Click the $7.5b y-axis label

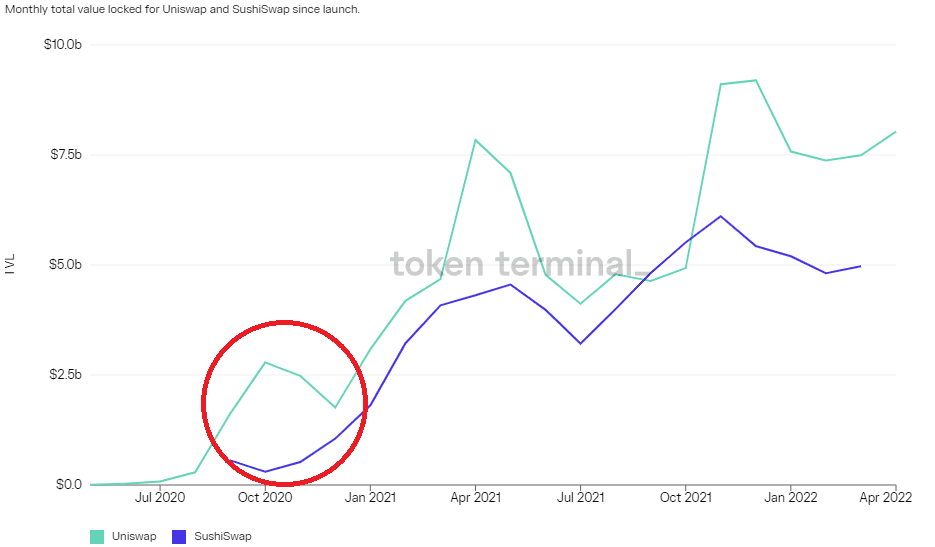tap(66, 154)
